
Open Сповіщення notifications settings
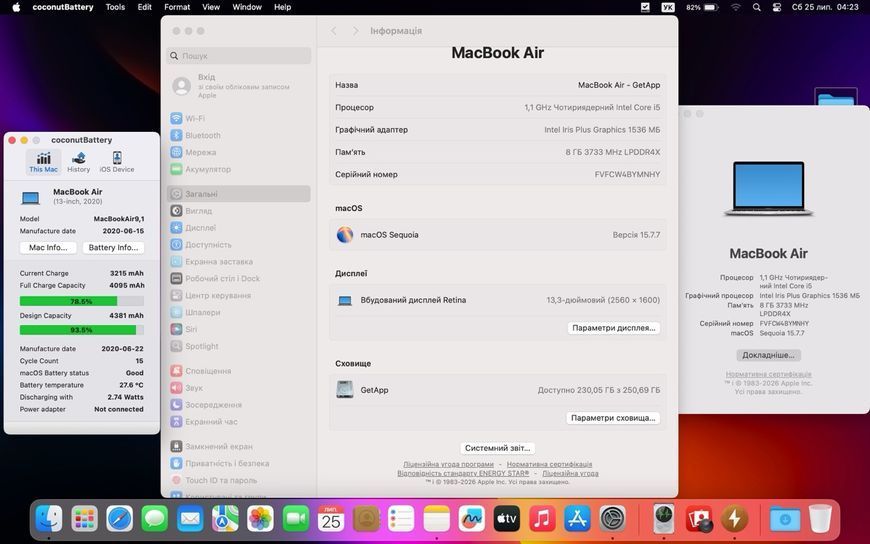click(239, 371)
